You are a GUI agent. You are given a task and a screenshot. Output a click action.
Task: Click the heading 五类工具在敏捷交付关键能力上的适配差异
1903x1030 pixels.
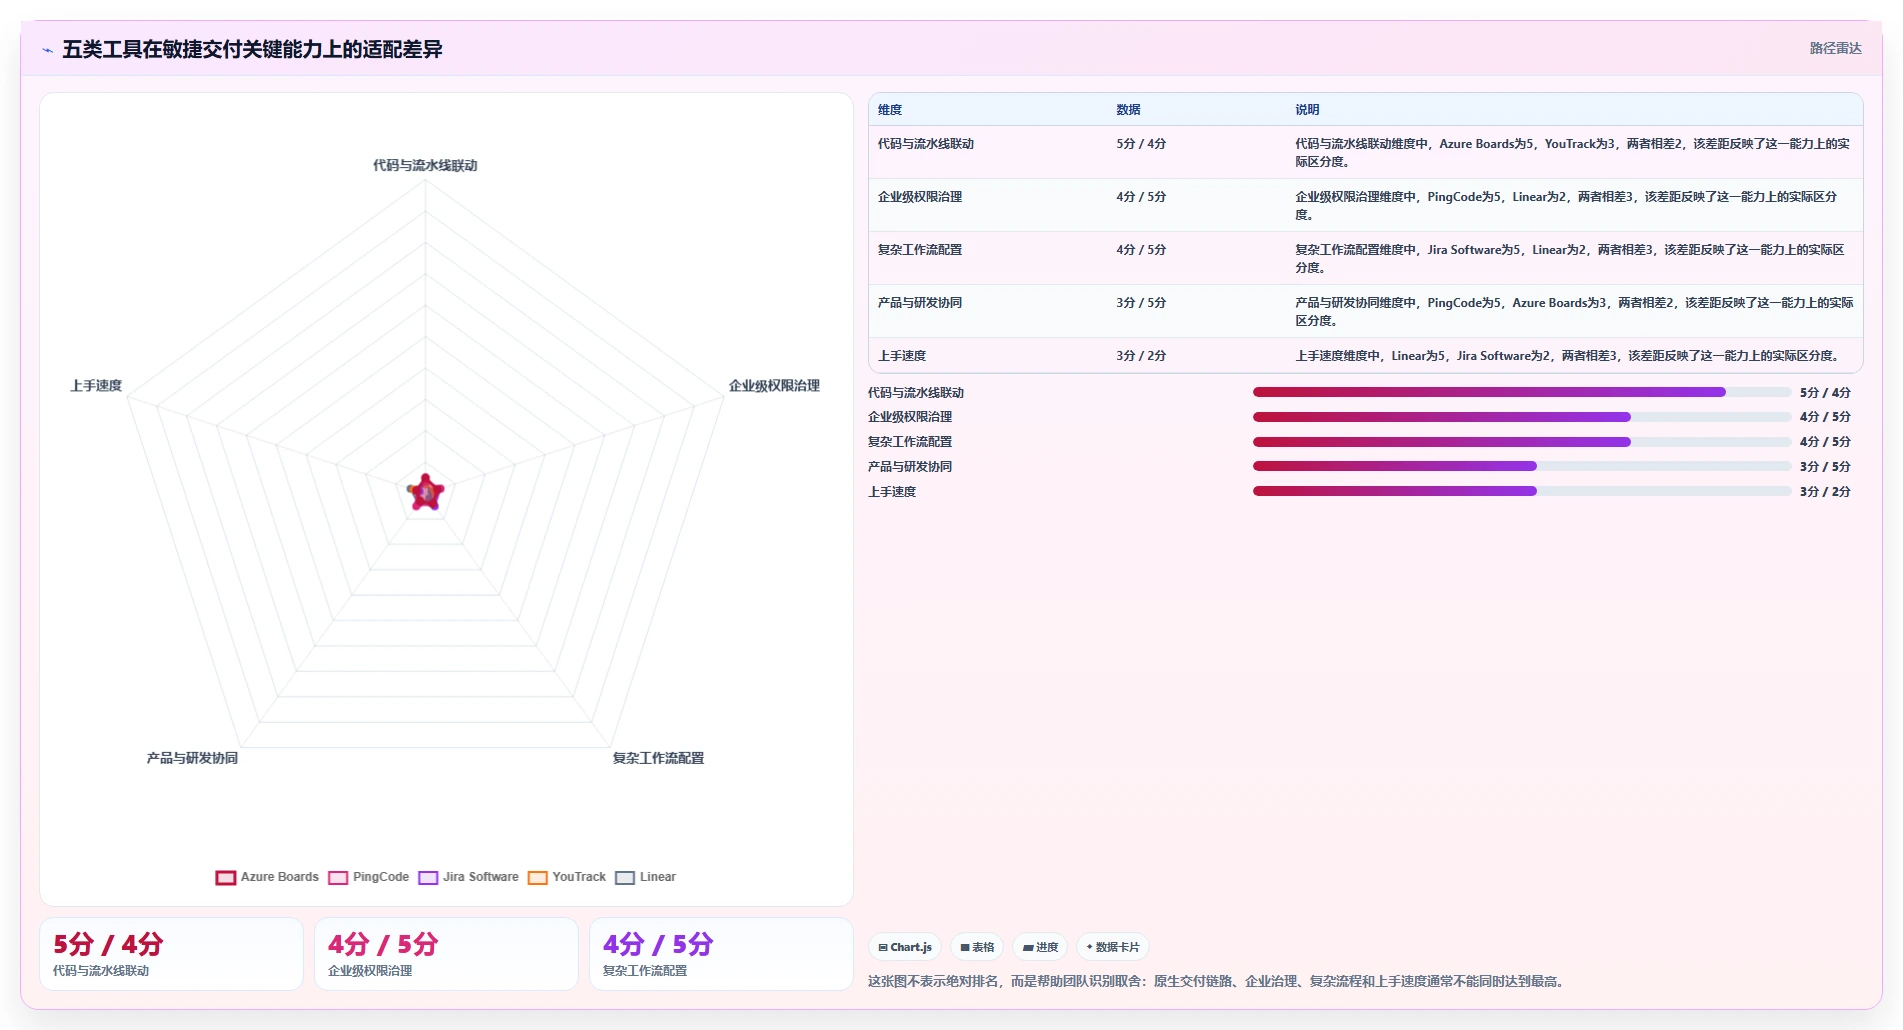[252, 49]
